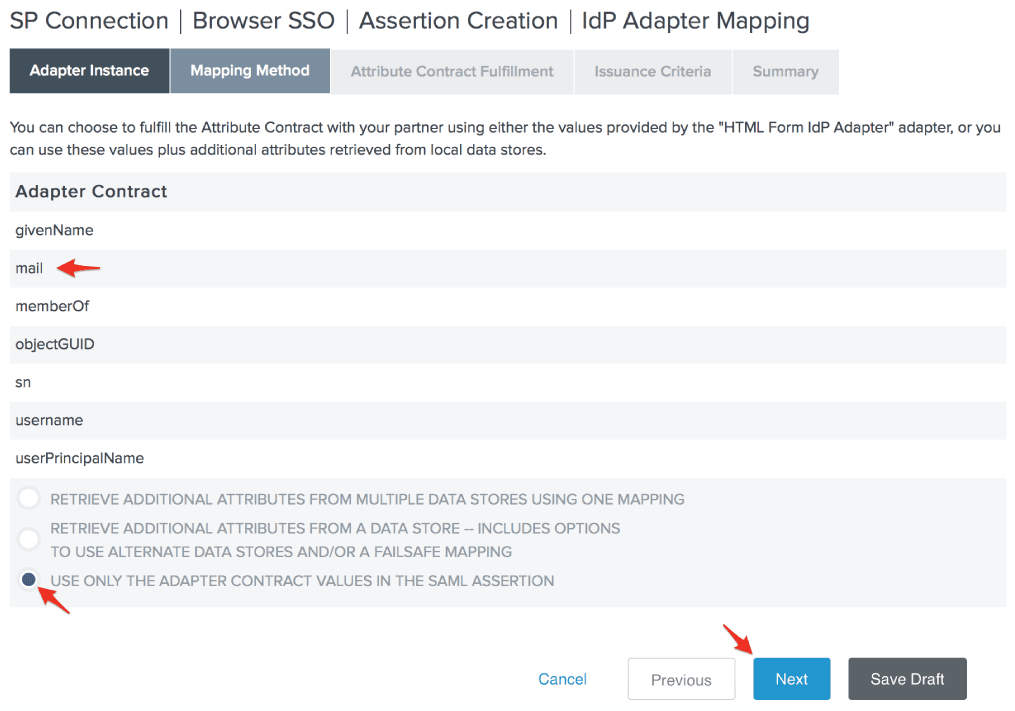Click Save Draft
Screen dimensions: 1015x711
click(x=906, y=678)
